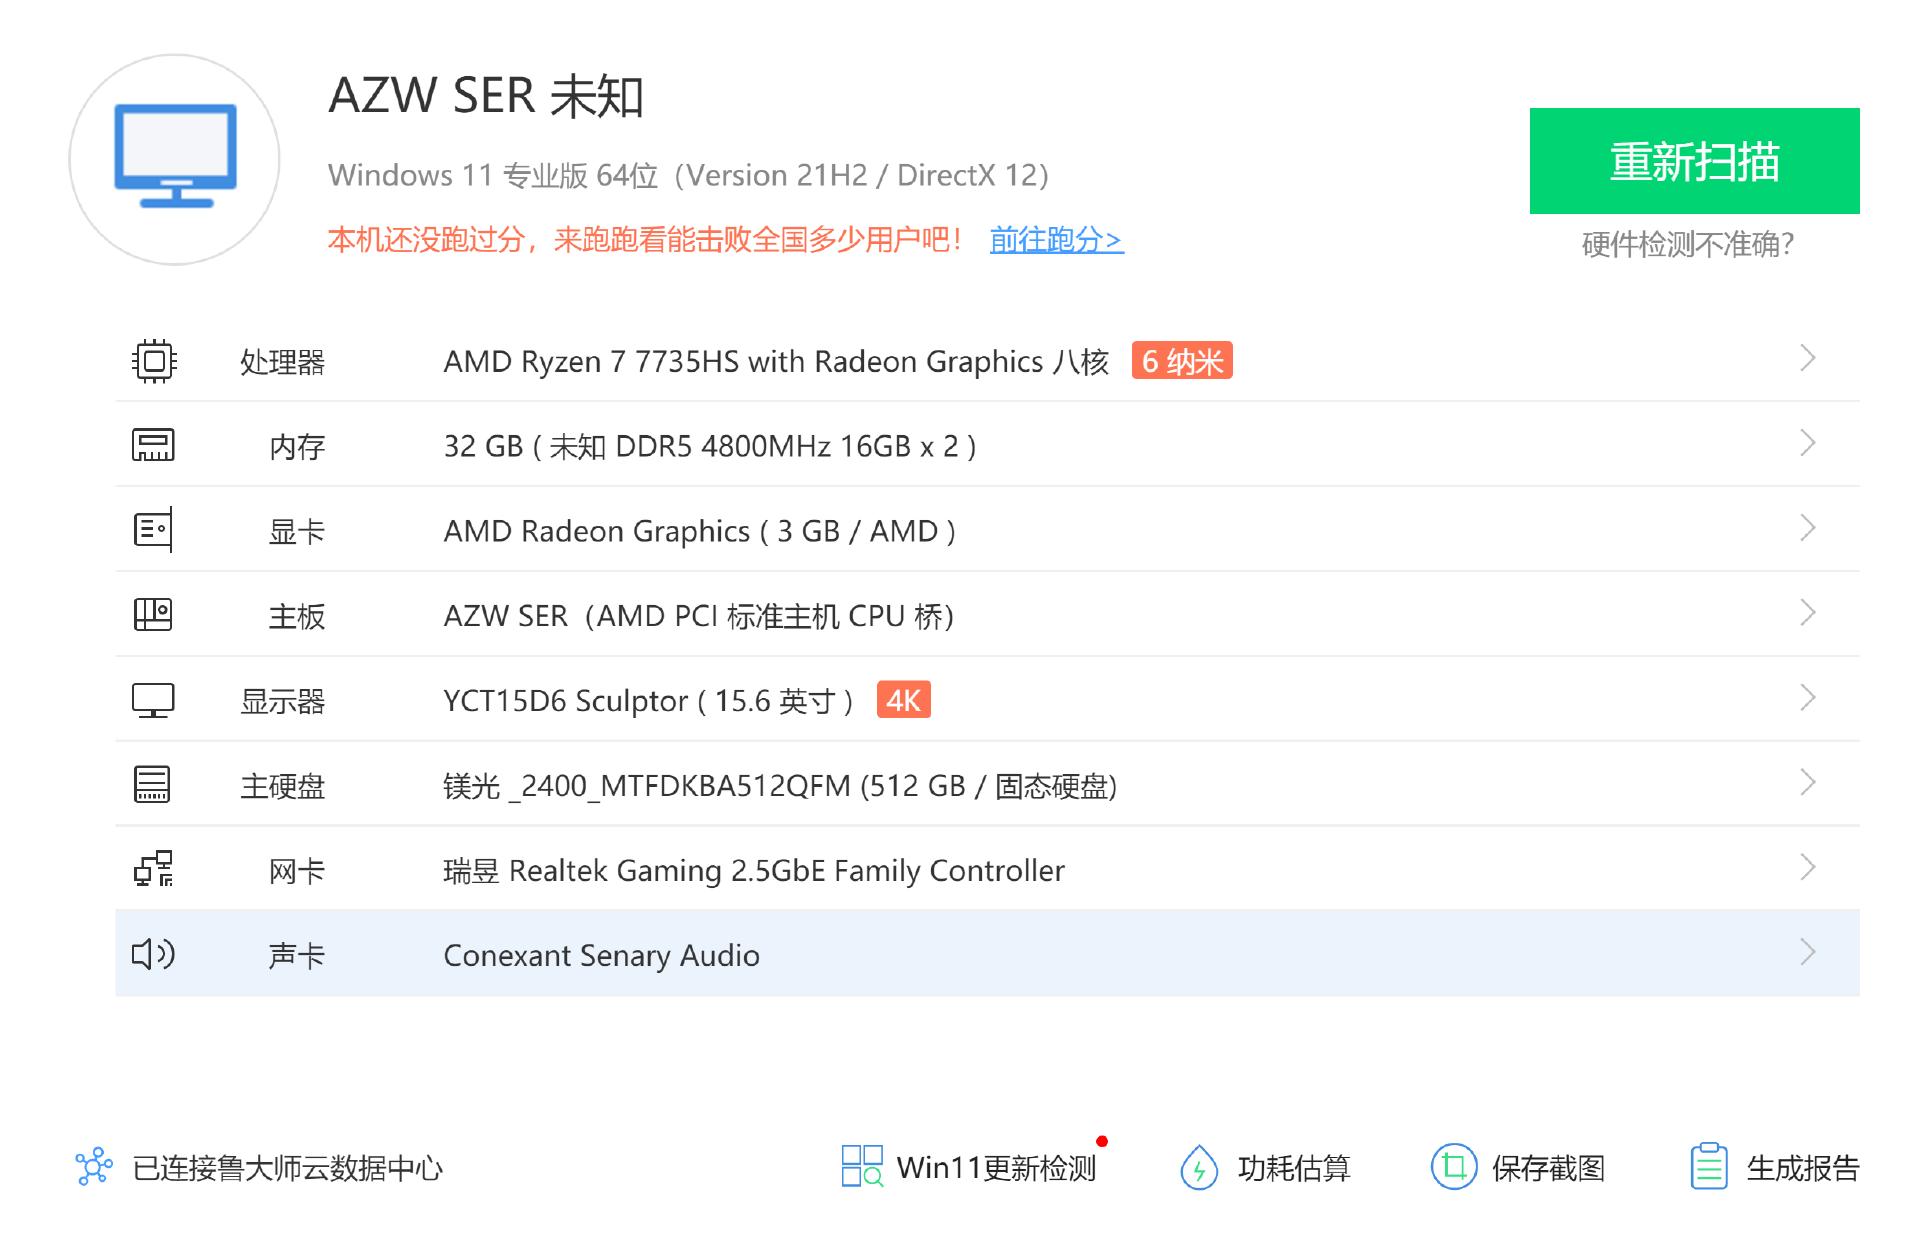Click the 处理器 (CPU) chip icon
Viewport: 1920px width, 1244px height.
click(x=155, y=362)
